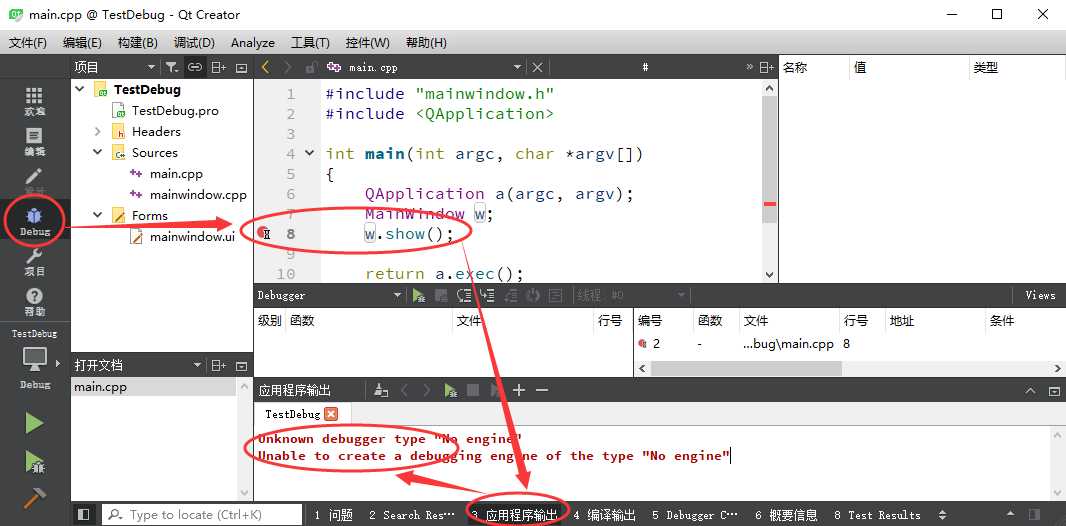Close the Projects side panel via its toolbar icon
Image resolution: width=1066 pixels, height=526 pixels.
coord(241,67)
